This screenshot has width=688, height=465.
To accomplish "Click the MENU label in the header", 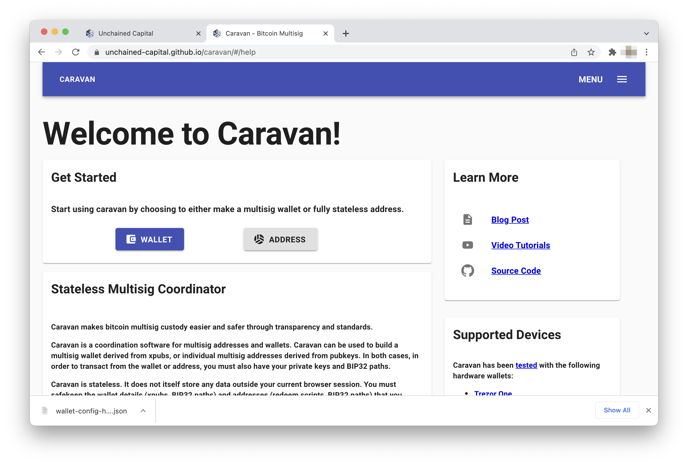I will click(x=590, y=79).
